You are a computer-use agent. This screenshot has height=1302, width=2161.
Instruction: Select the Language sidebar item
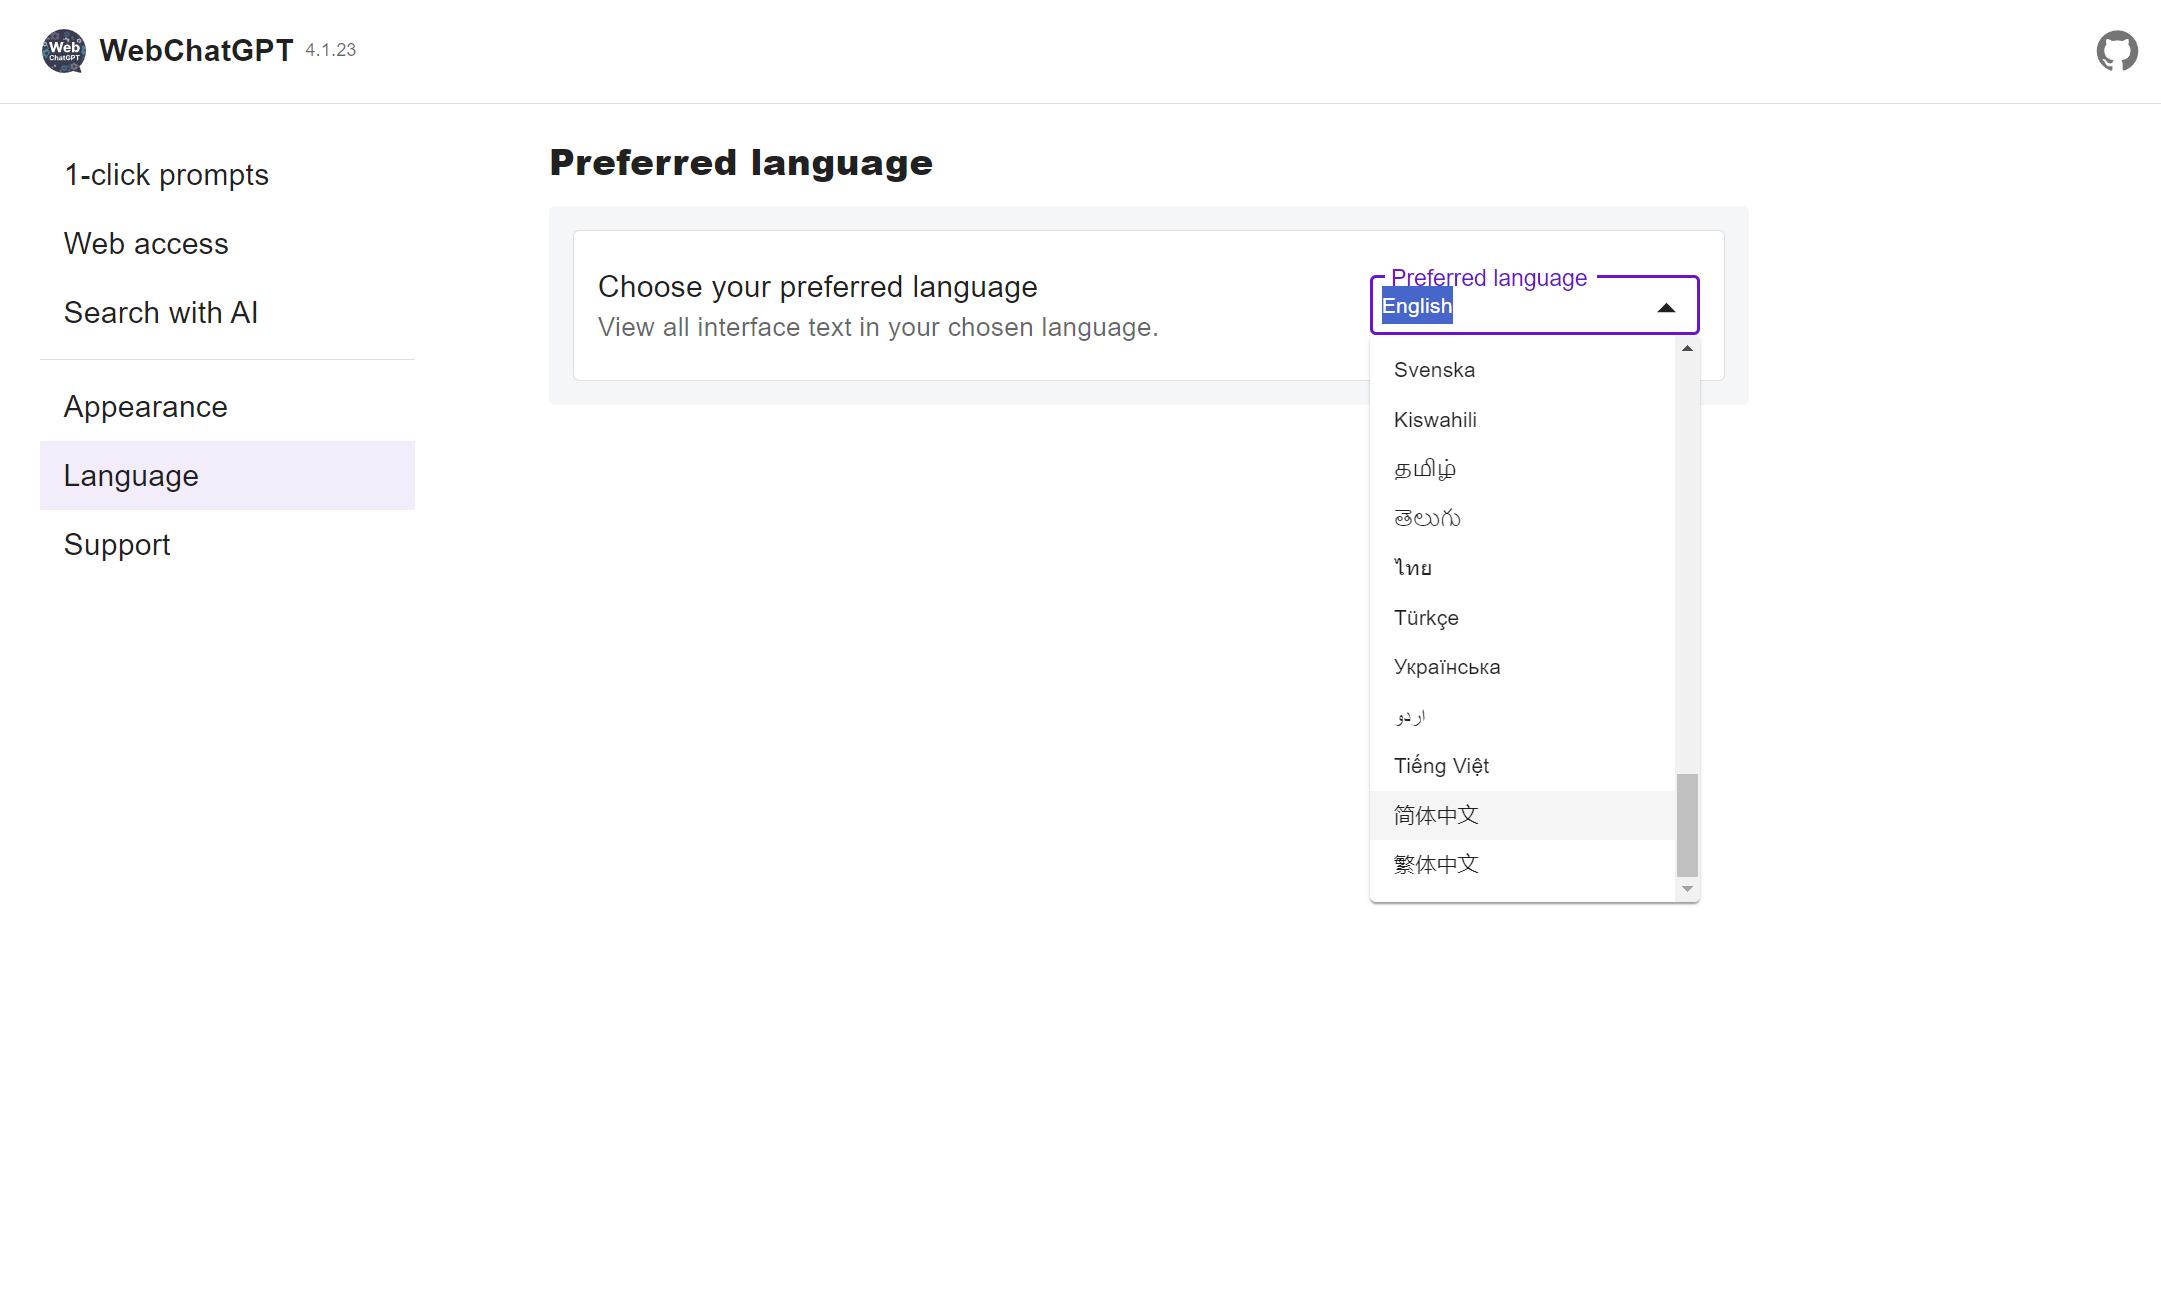click(227, 476)
